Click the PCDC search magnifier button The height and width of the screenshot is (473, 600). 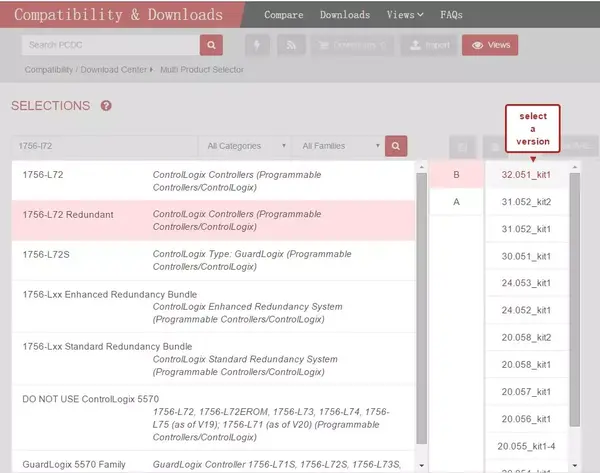211,45
